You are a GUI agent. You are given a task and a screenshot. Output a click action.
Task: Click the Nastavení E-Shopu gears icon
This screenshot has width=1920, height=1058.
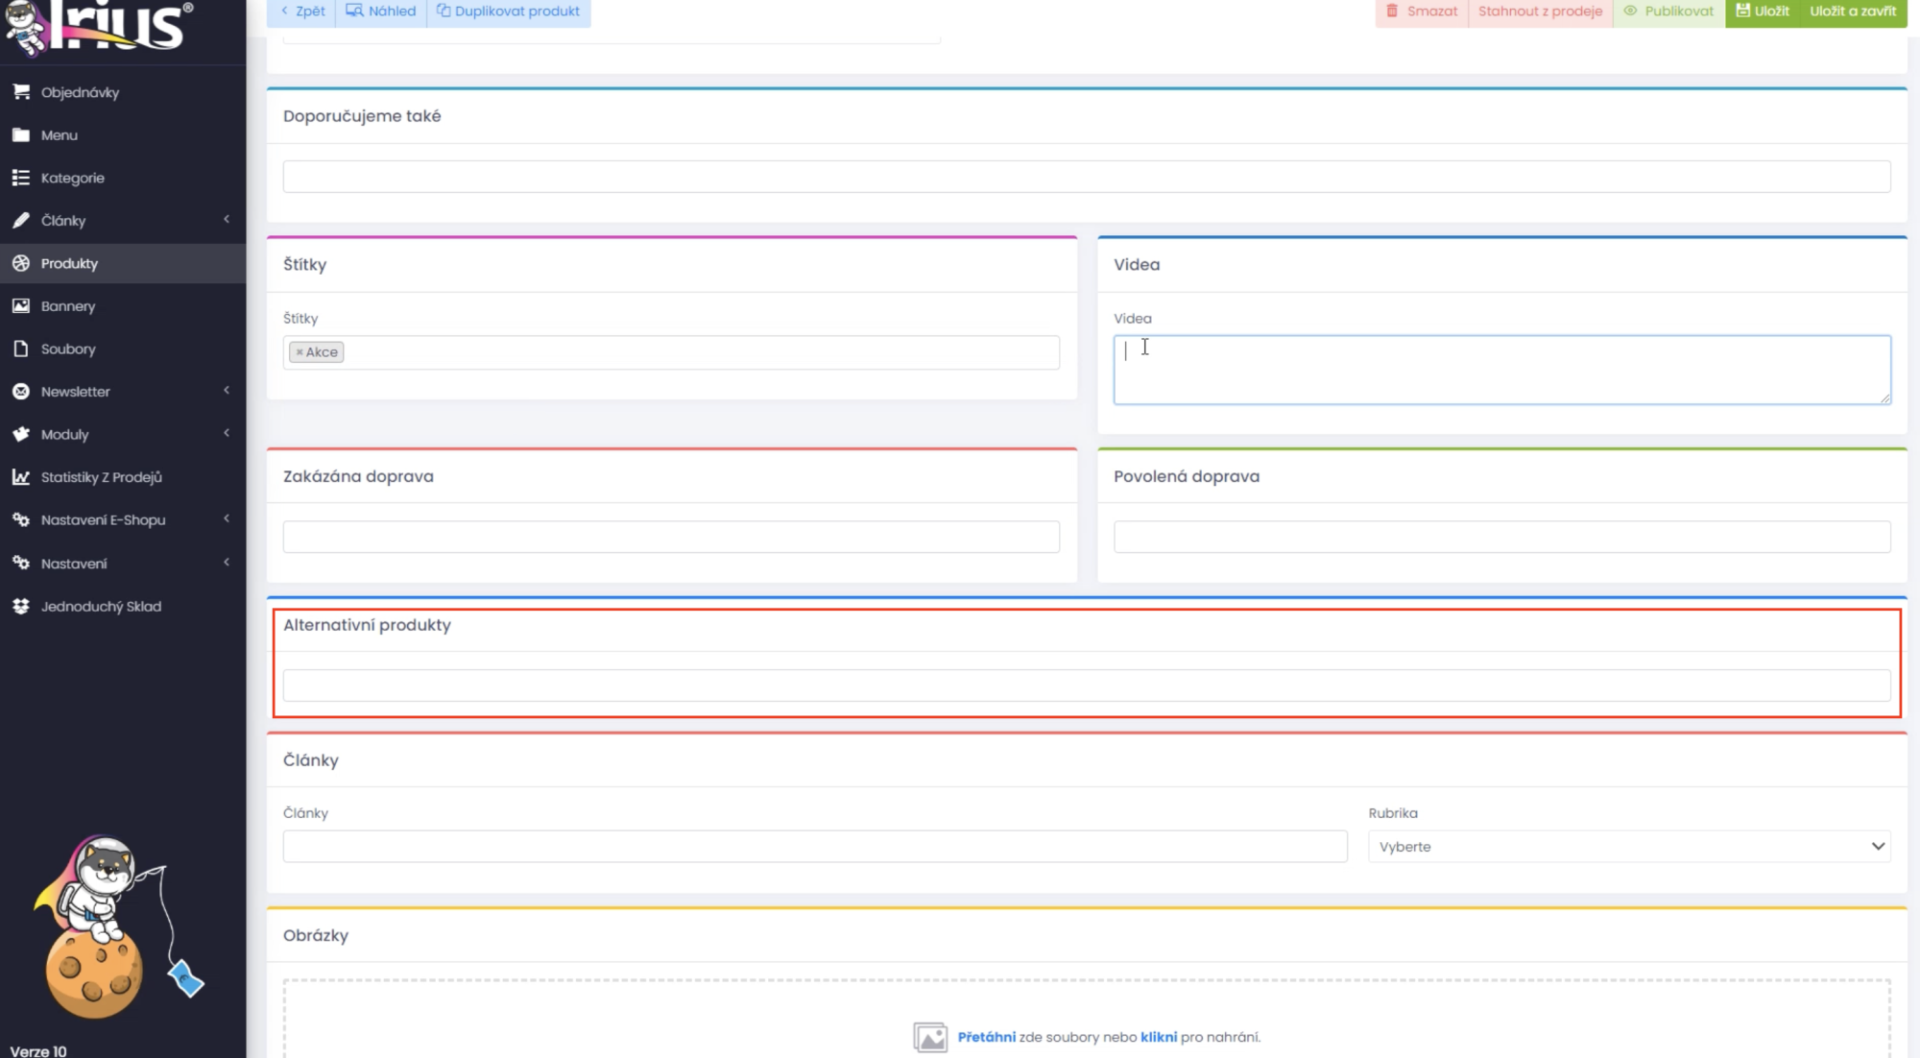(21, 520)
